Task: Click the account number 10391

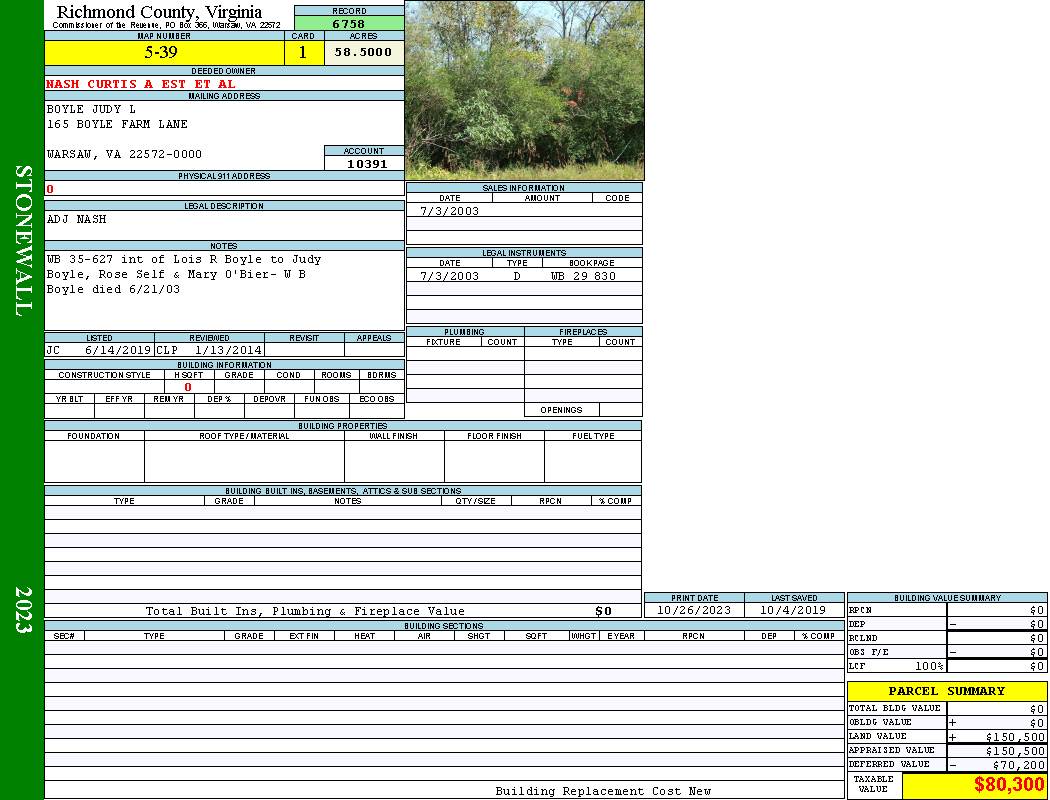Action: click(x=364, y=164)
